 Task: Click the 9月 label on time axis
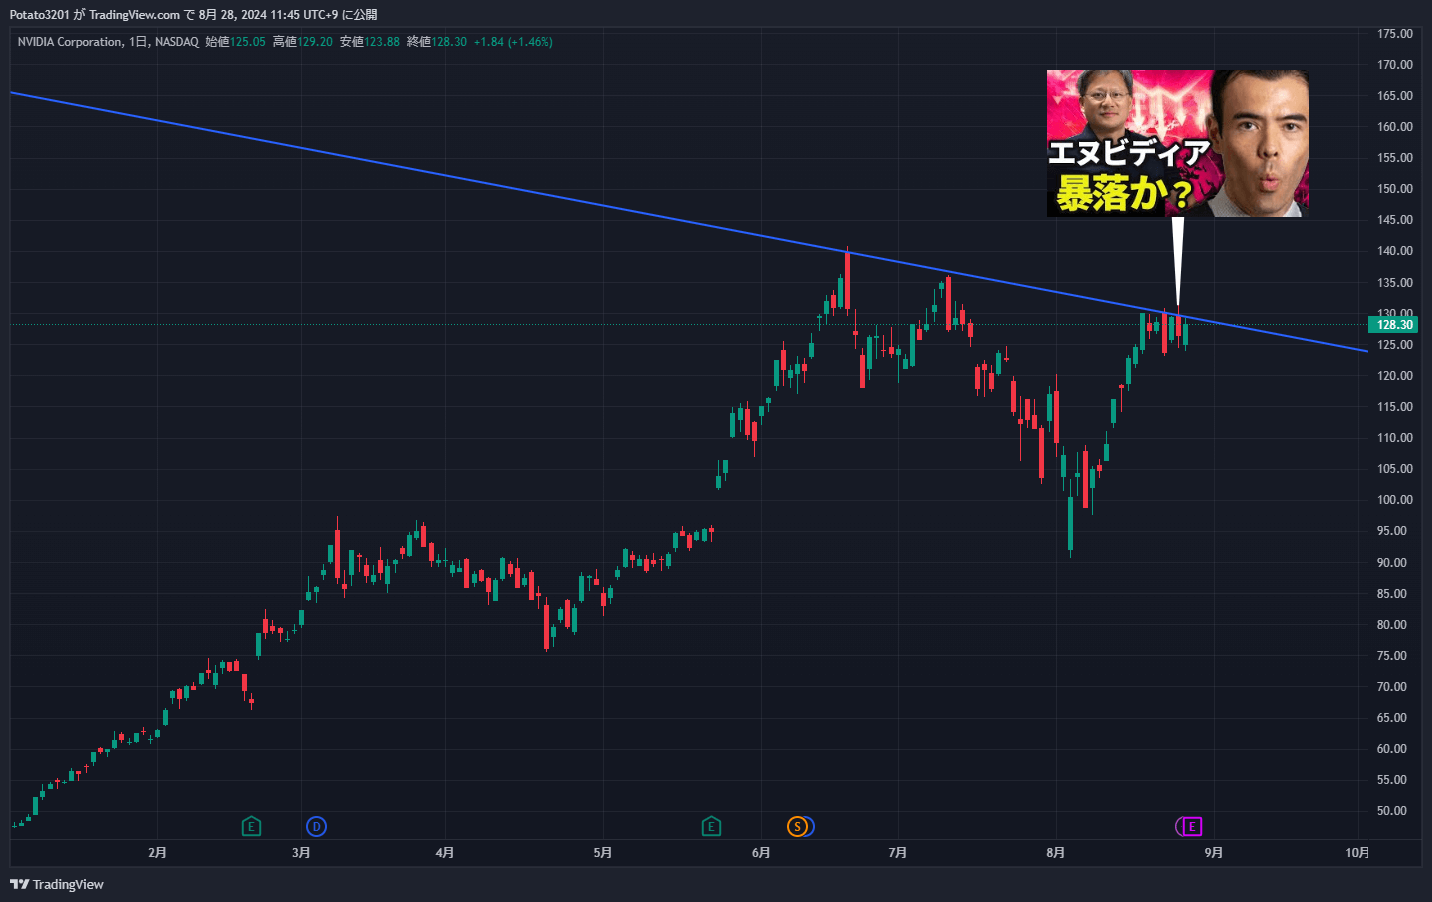(1213, 852)
